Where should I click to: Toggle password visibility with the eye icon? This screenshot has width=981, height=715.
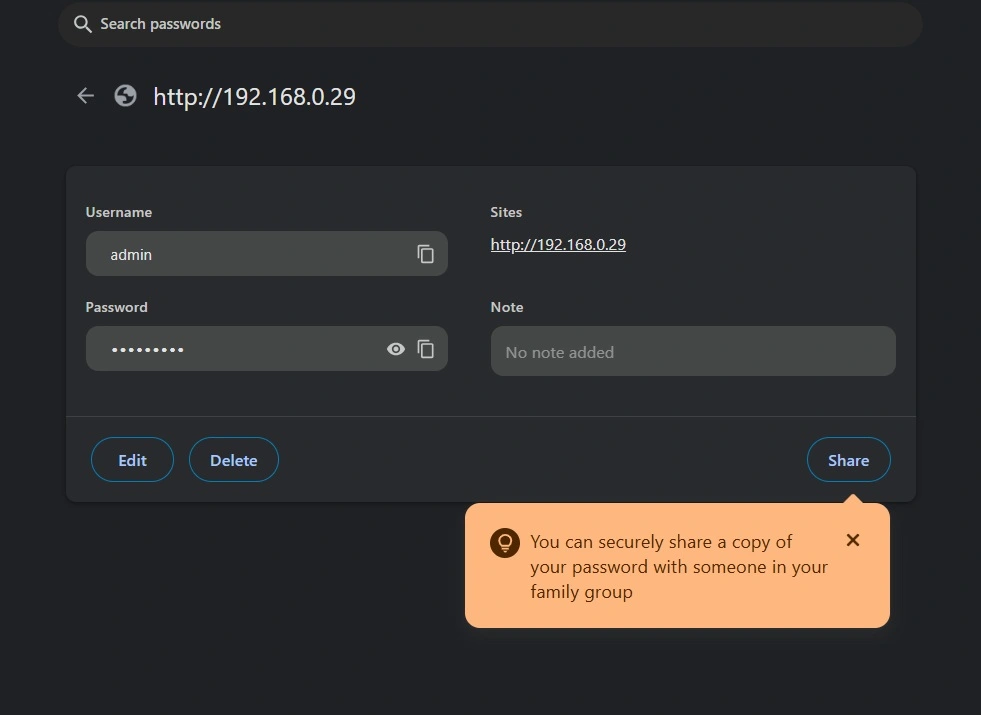pyautogui.click(x=395, y=348)
